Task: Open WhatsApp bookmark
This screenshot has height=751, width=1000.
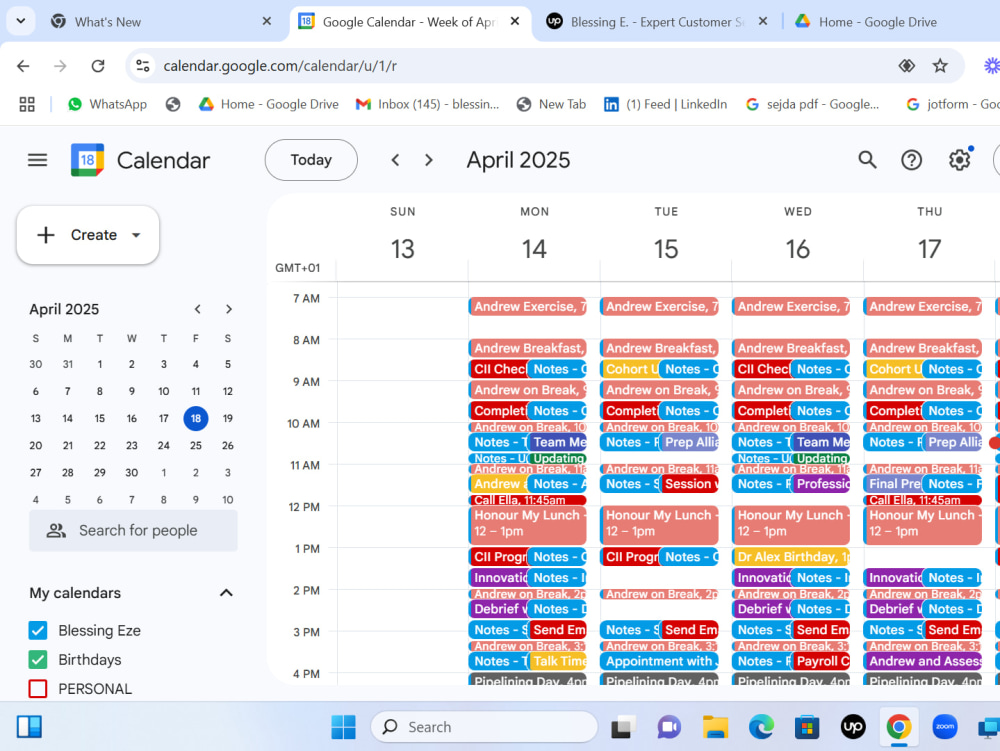Action: [x=107, y=105]
